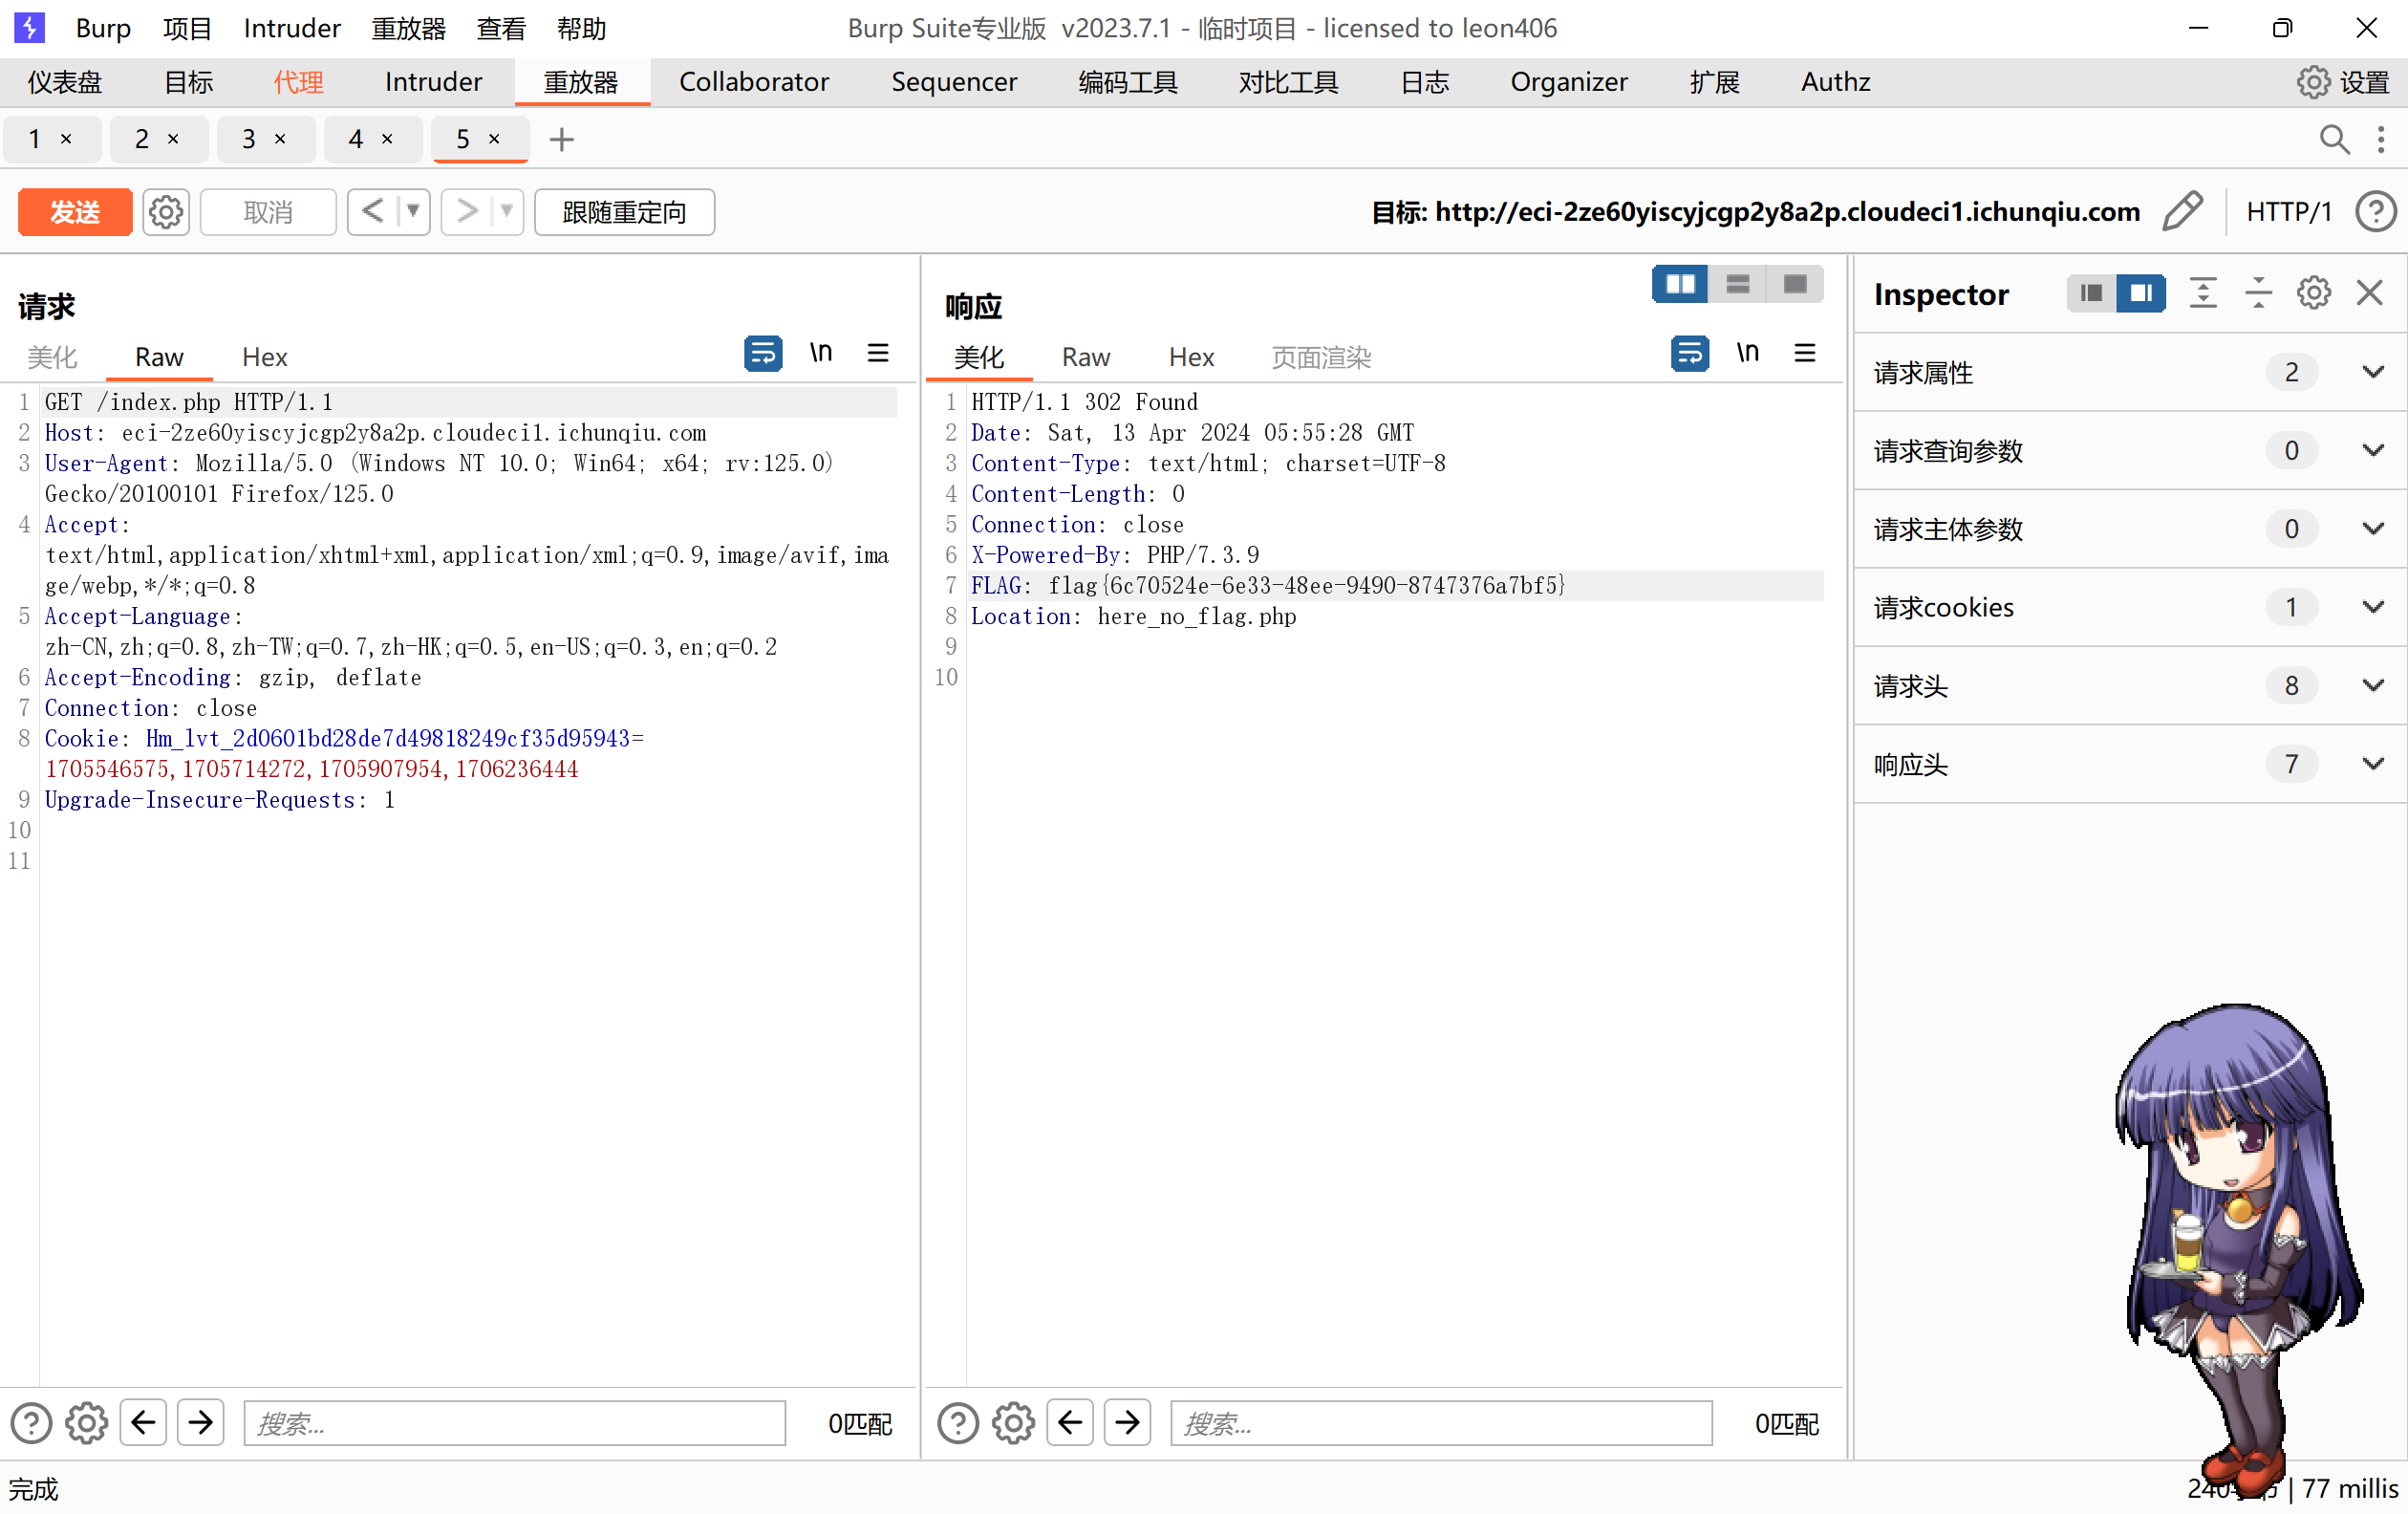
Task: Click the Burp logo icon in title bar
Action: pyautogui.click(x=29, y=27)
